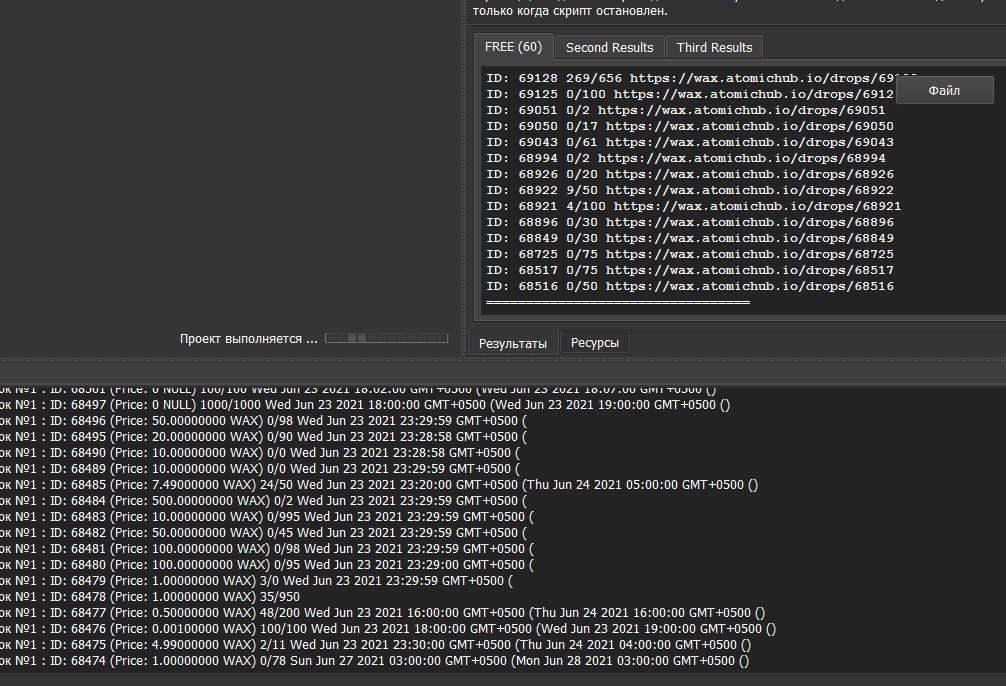The height and width of the screenshot is (686, 1006).
Task: Click the result line ID: 68922 9/50
Action: tap(690, 191)
